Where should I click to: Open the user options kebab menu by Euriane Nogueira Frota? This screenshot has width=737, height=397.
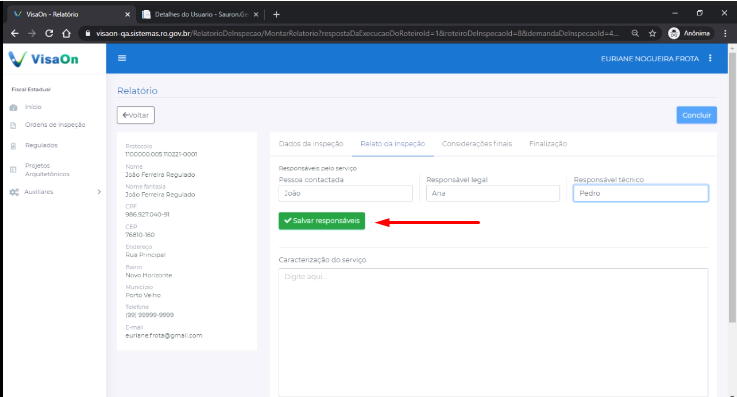point(710,58)
